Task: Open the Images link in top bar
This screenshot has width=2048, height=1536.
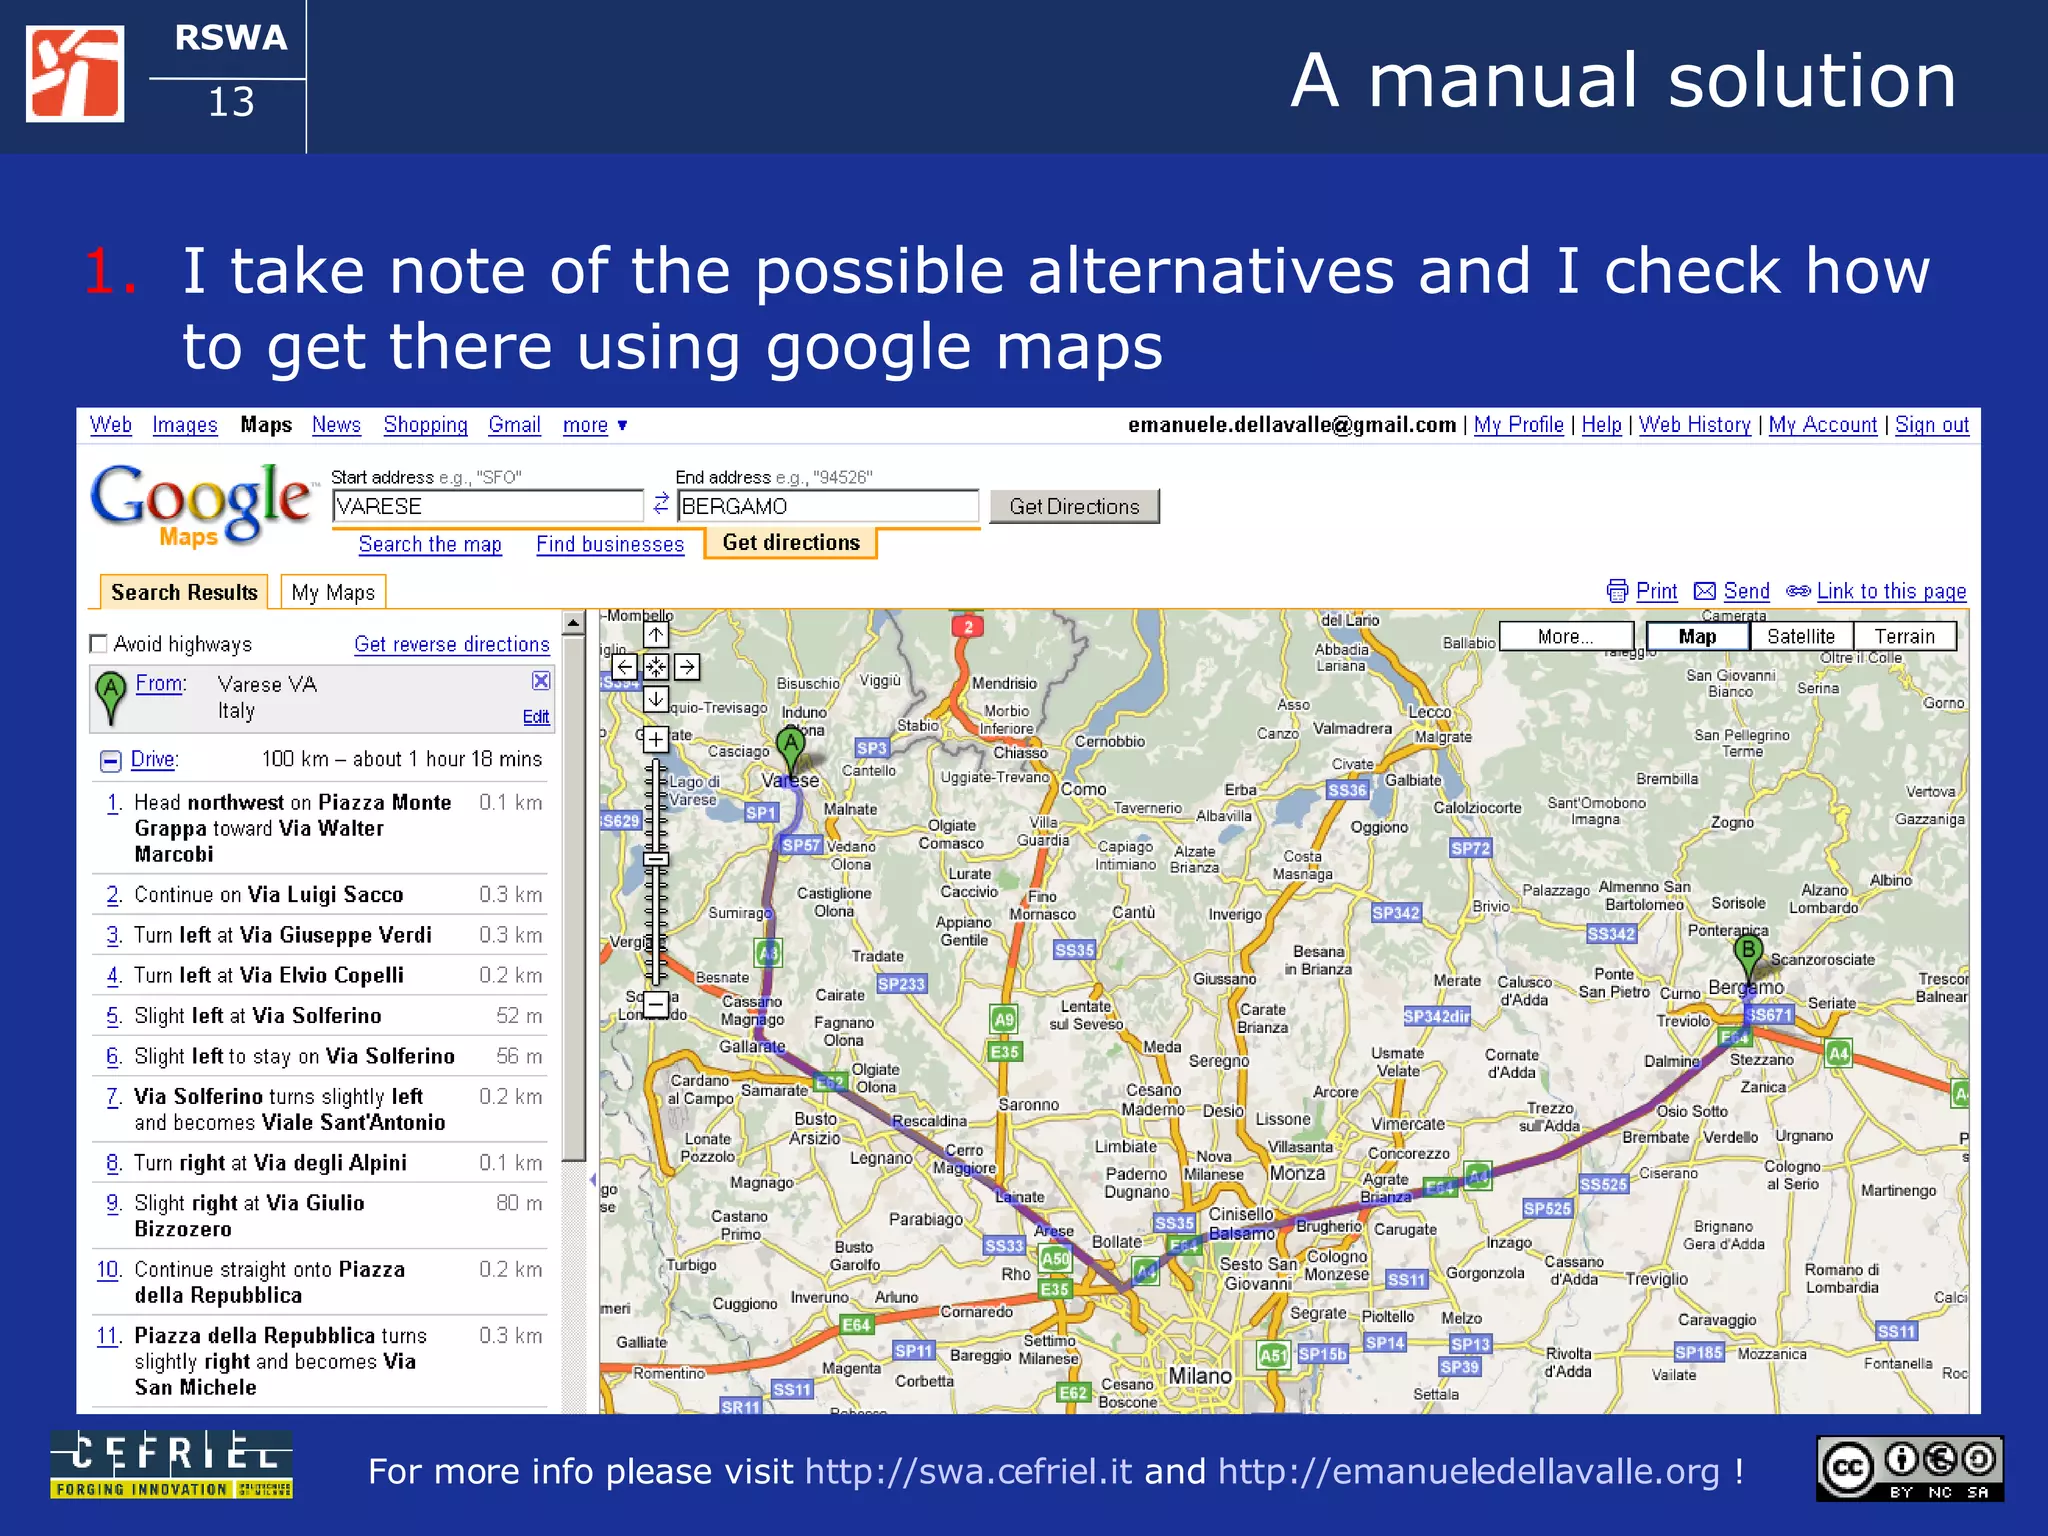Action: pyautogui.click(x=185, y=425)
